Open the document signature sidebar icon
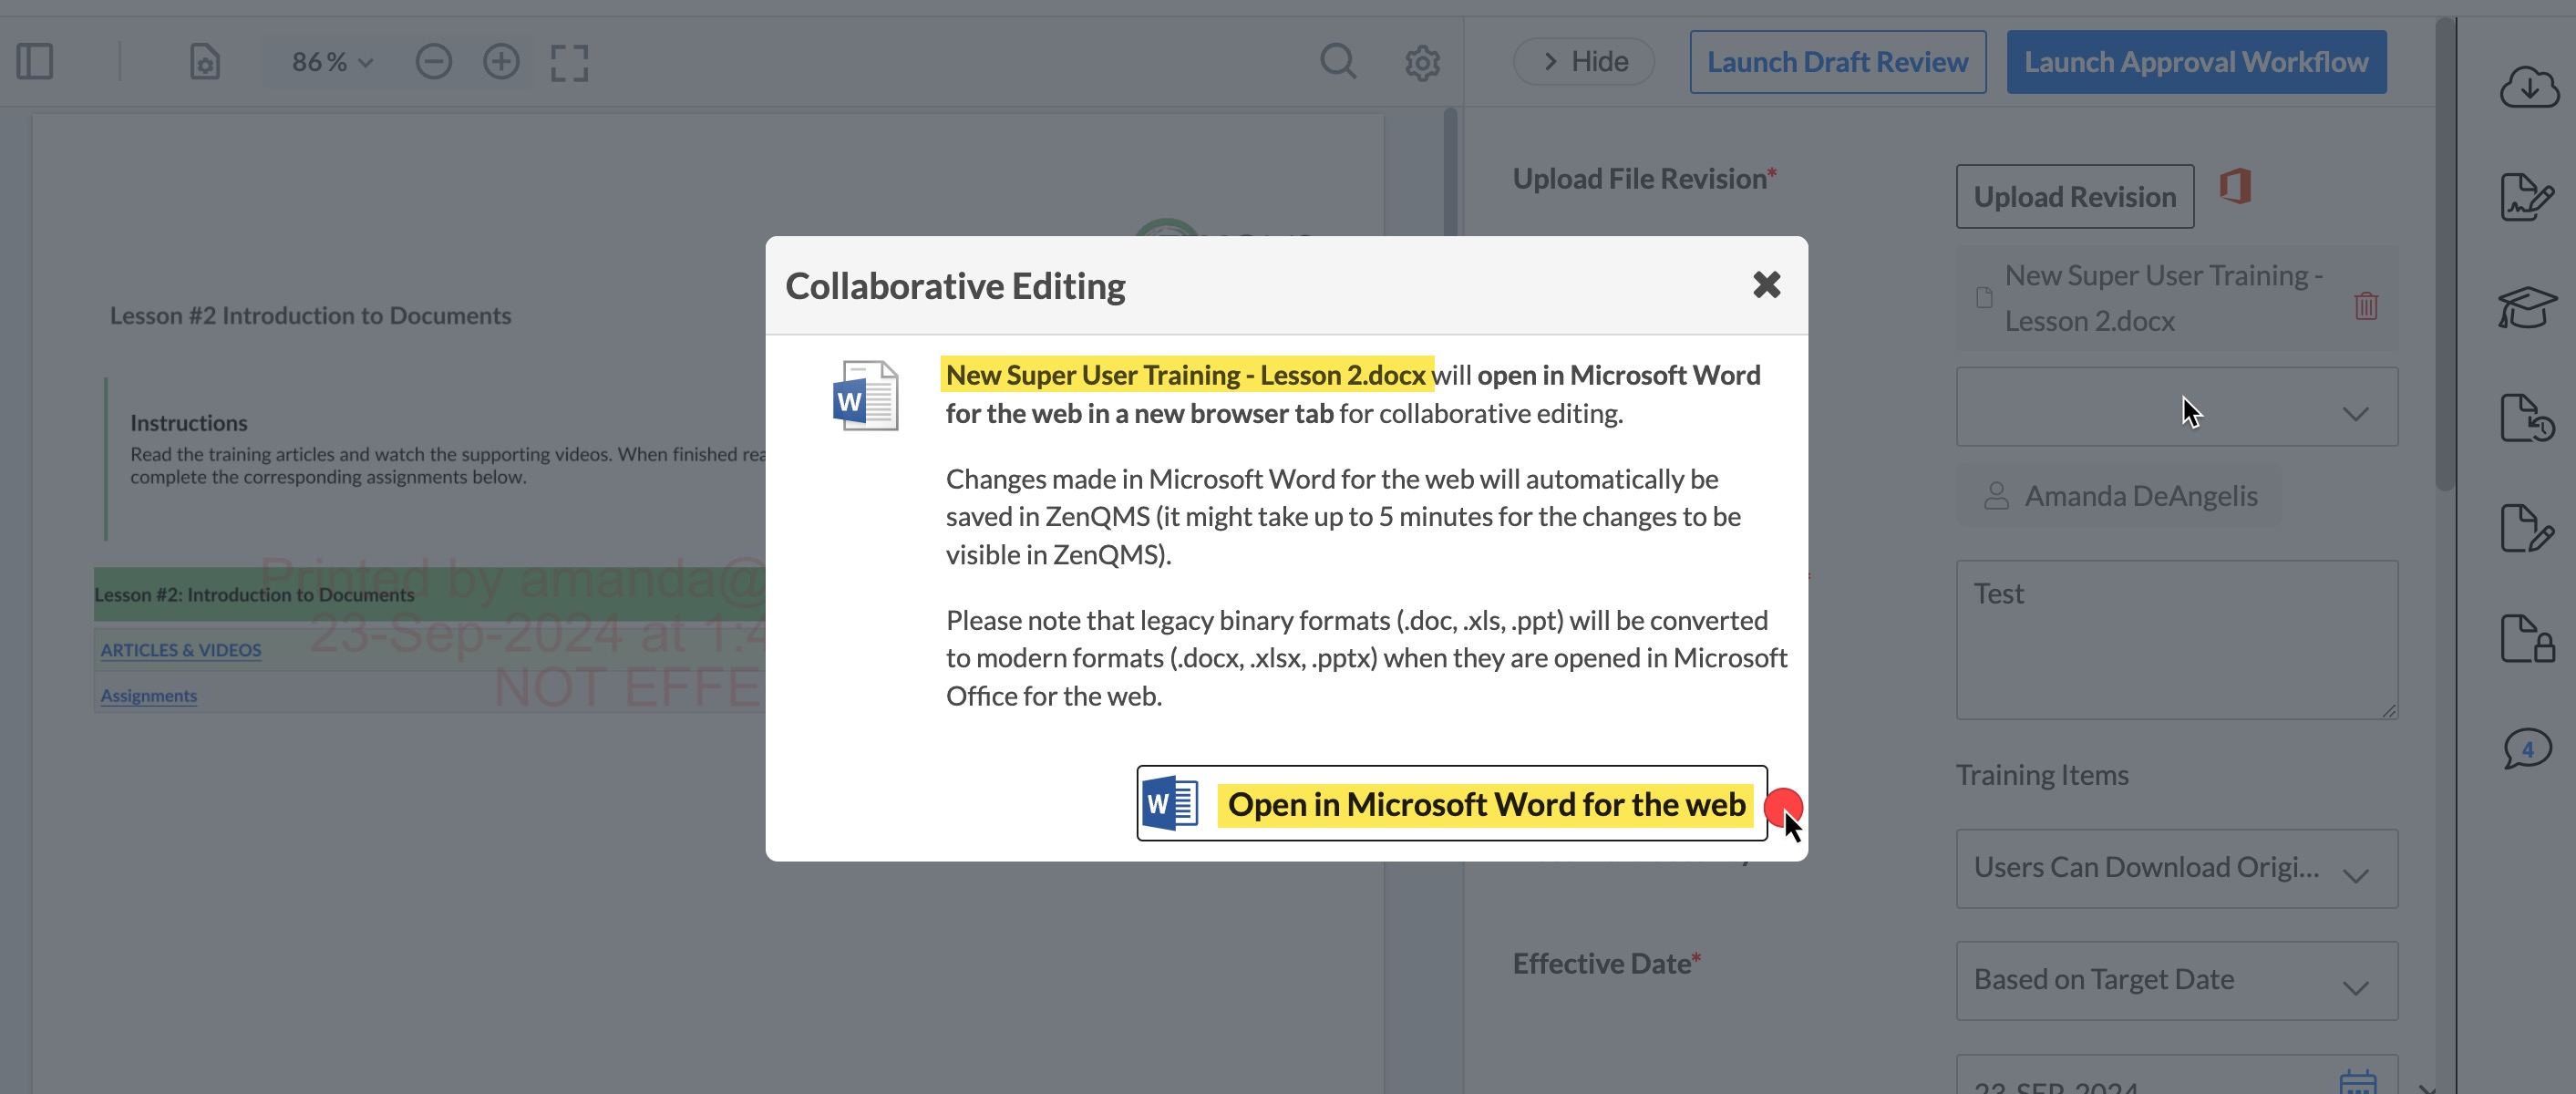 2527,196
